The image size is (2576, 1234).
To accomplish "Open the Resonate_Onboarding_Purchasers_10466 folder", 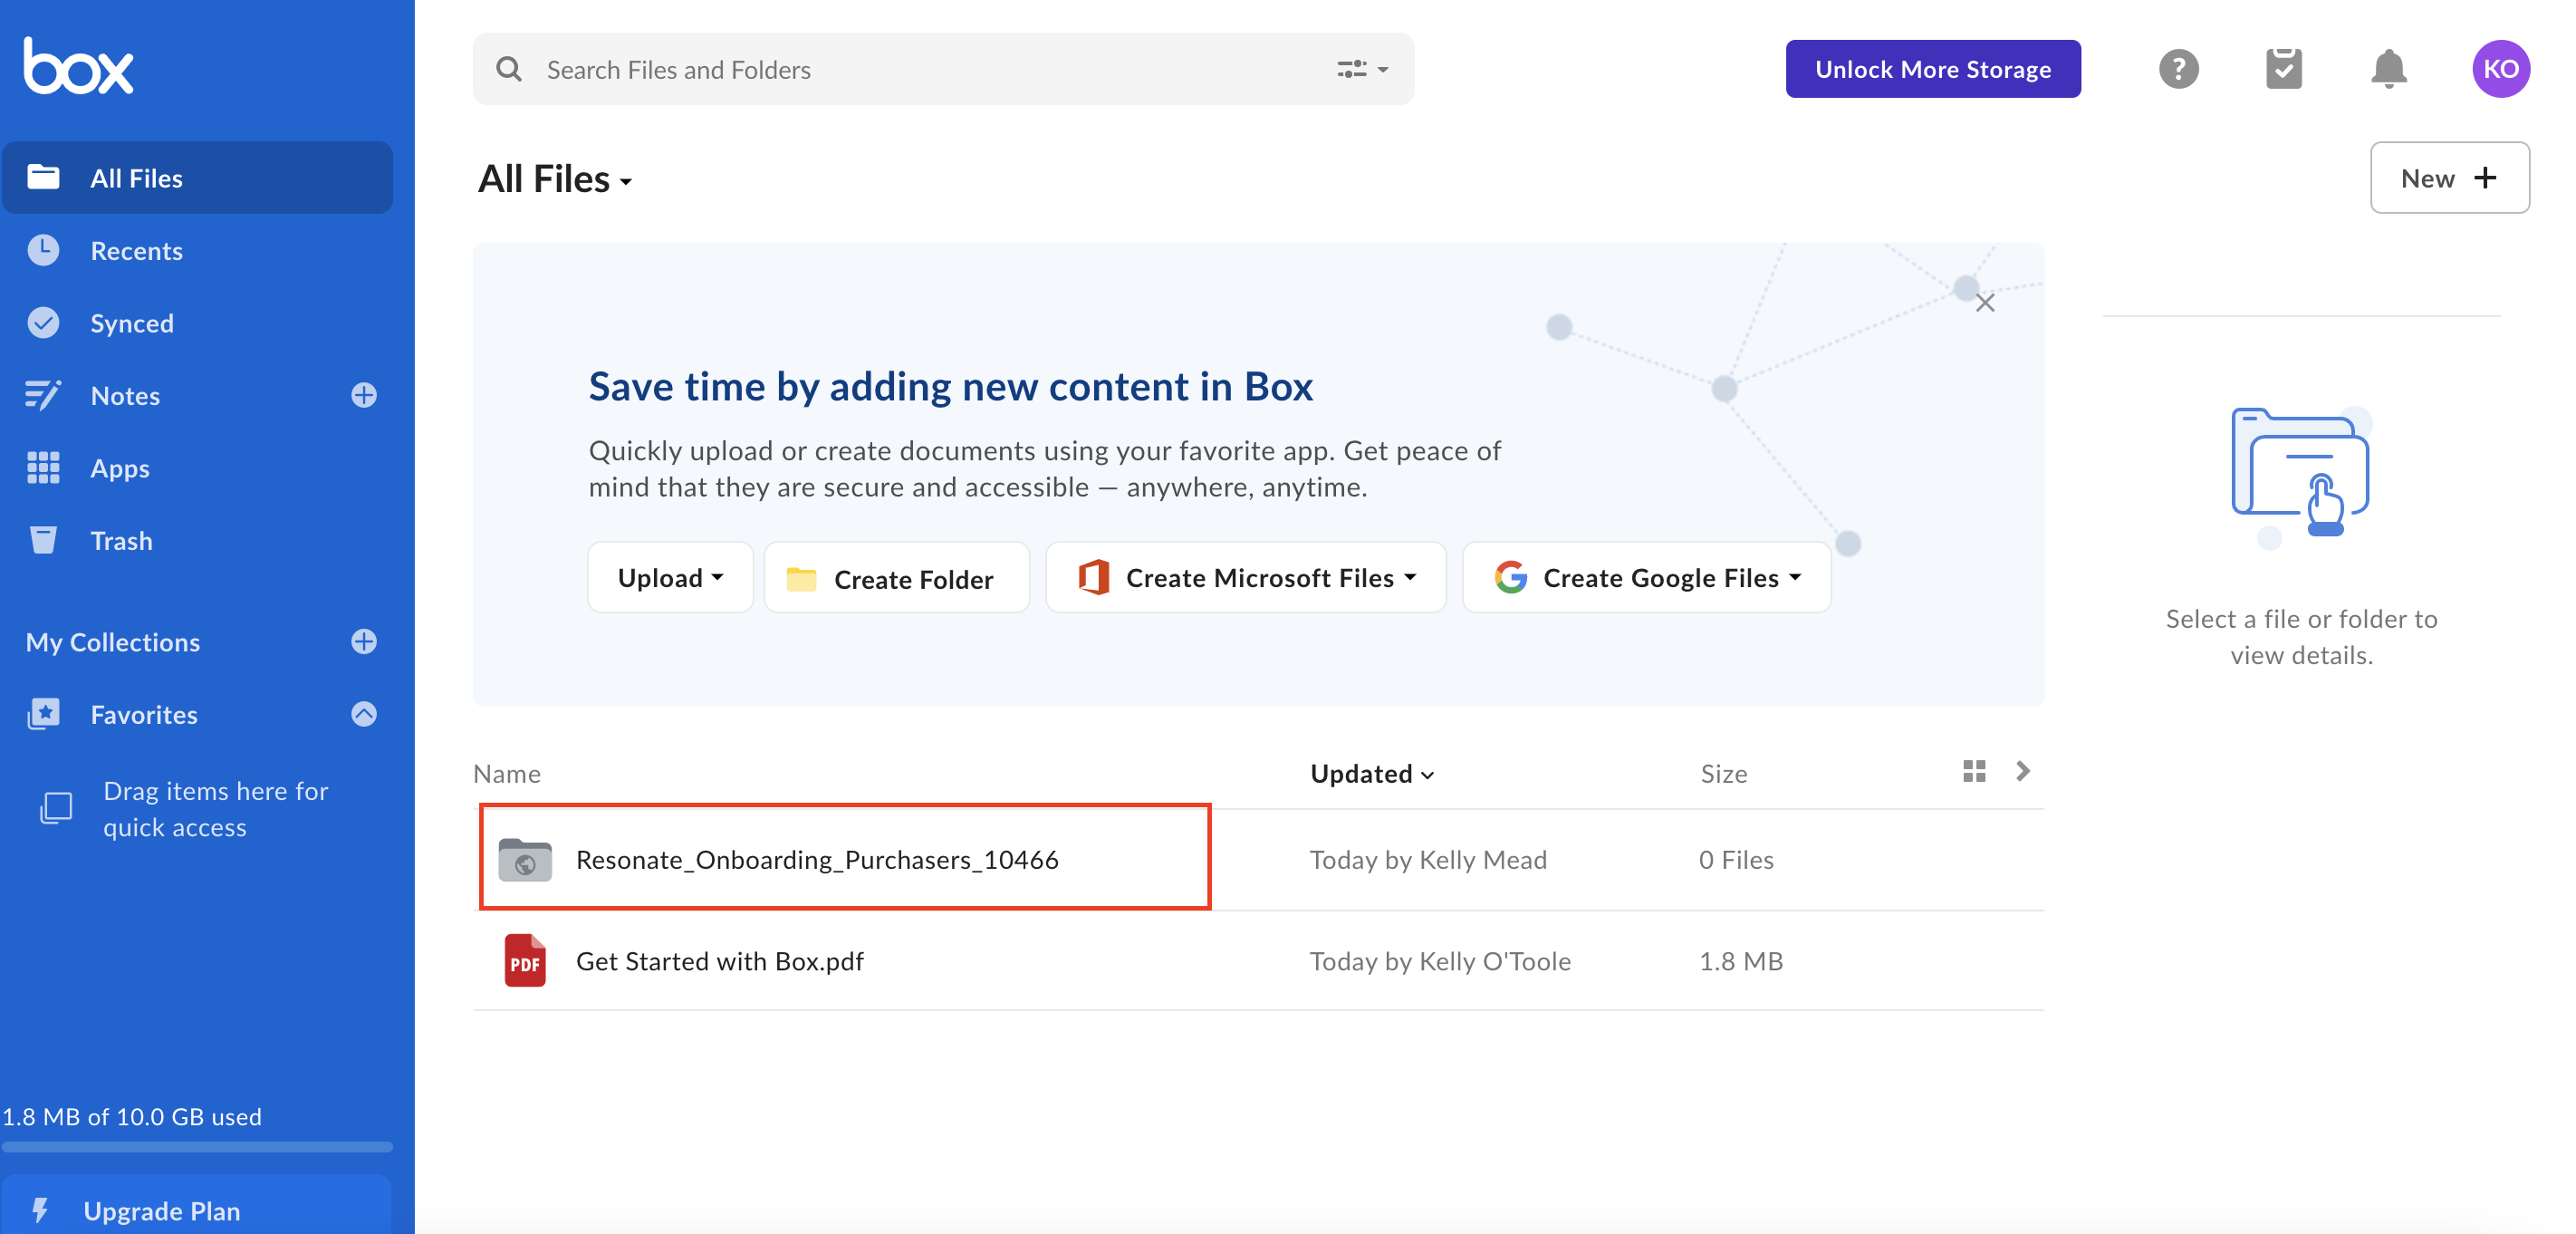I will coord(817,859).
